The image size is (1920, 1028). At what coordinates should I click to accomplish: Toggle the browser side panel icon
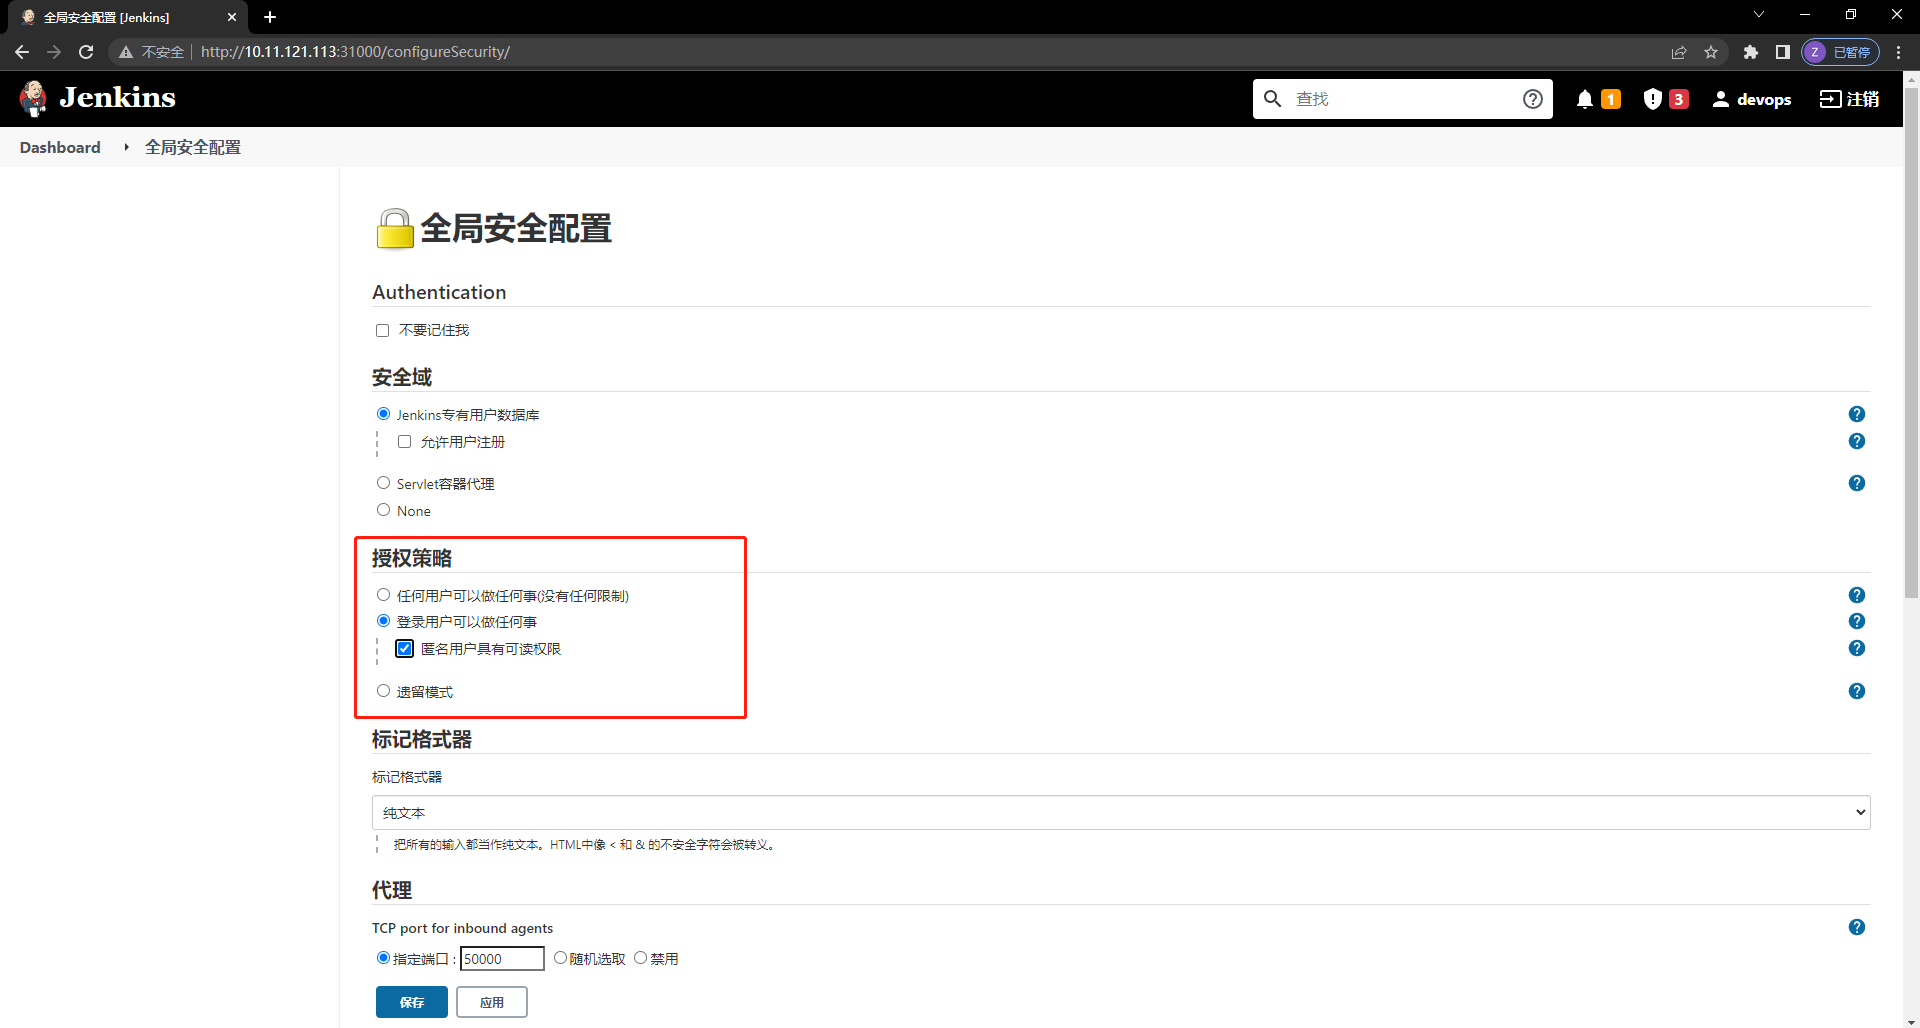pos(1782,52)
